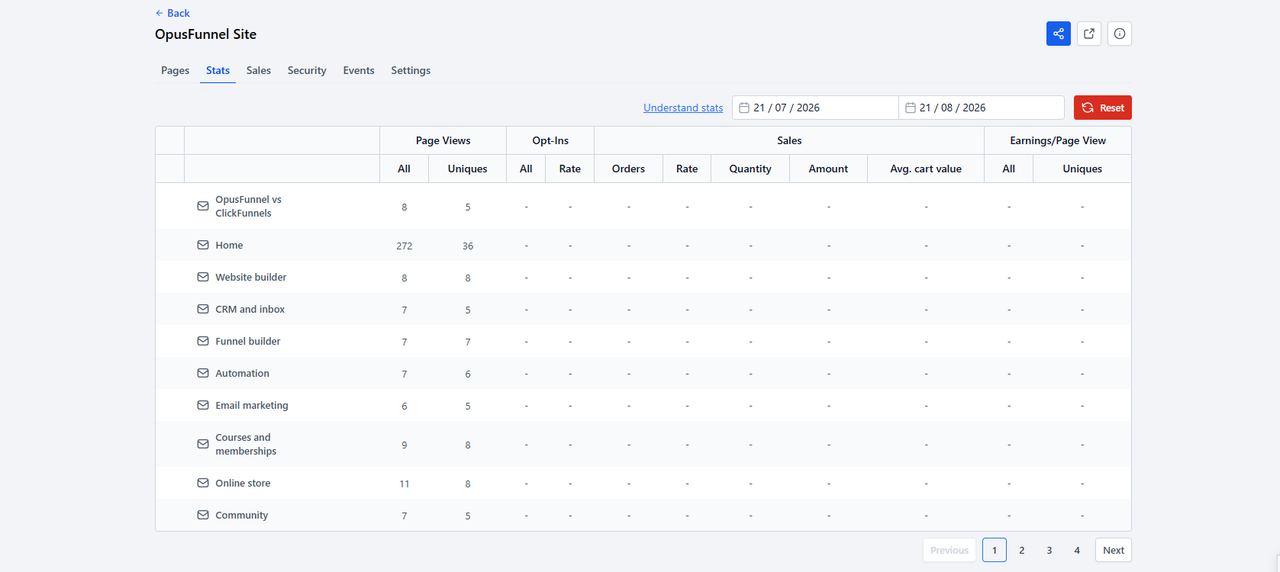This screenshot has width=1280, height=572.
Task: Click the CRM and inbox page name
Action: [x=250, y=309]
